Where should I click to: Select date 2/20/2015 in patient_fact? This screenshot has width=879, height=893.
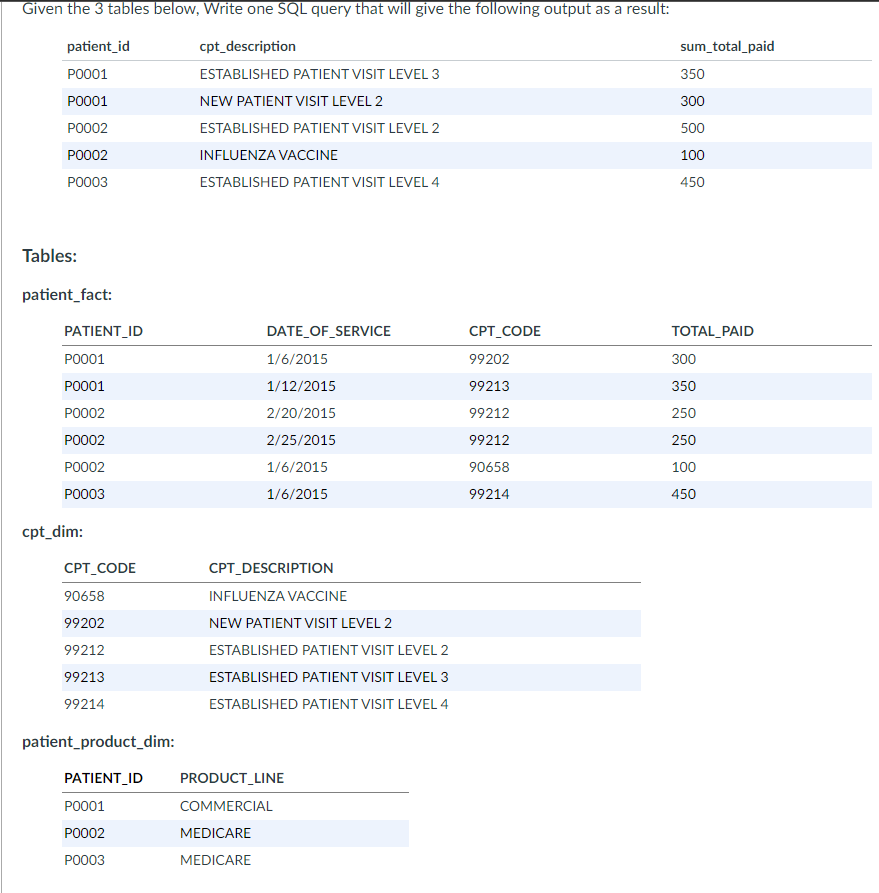point(301,413)
